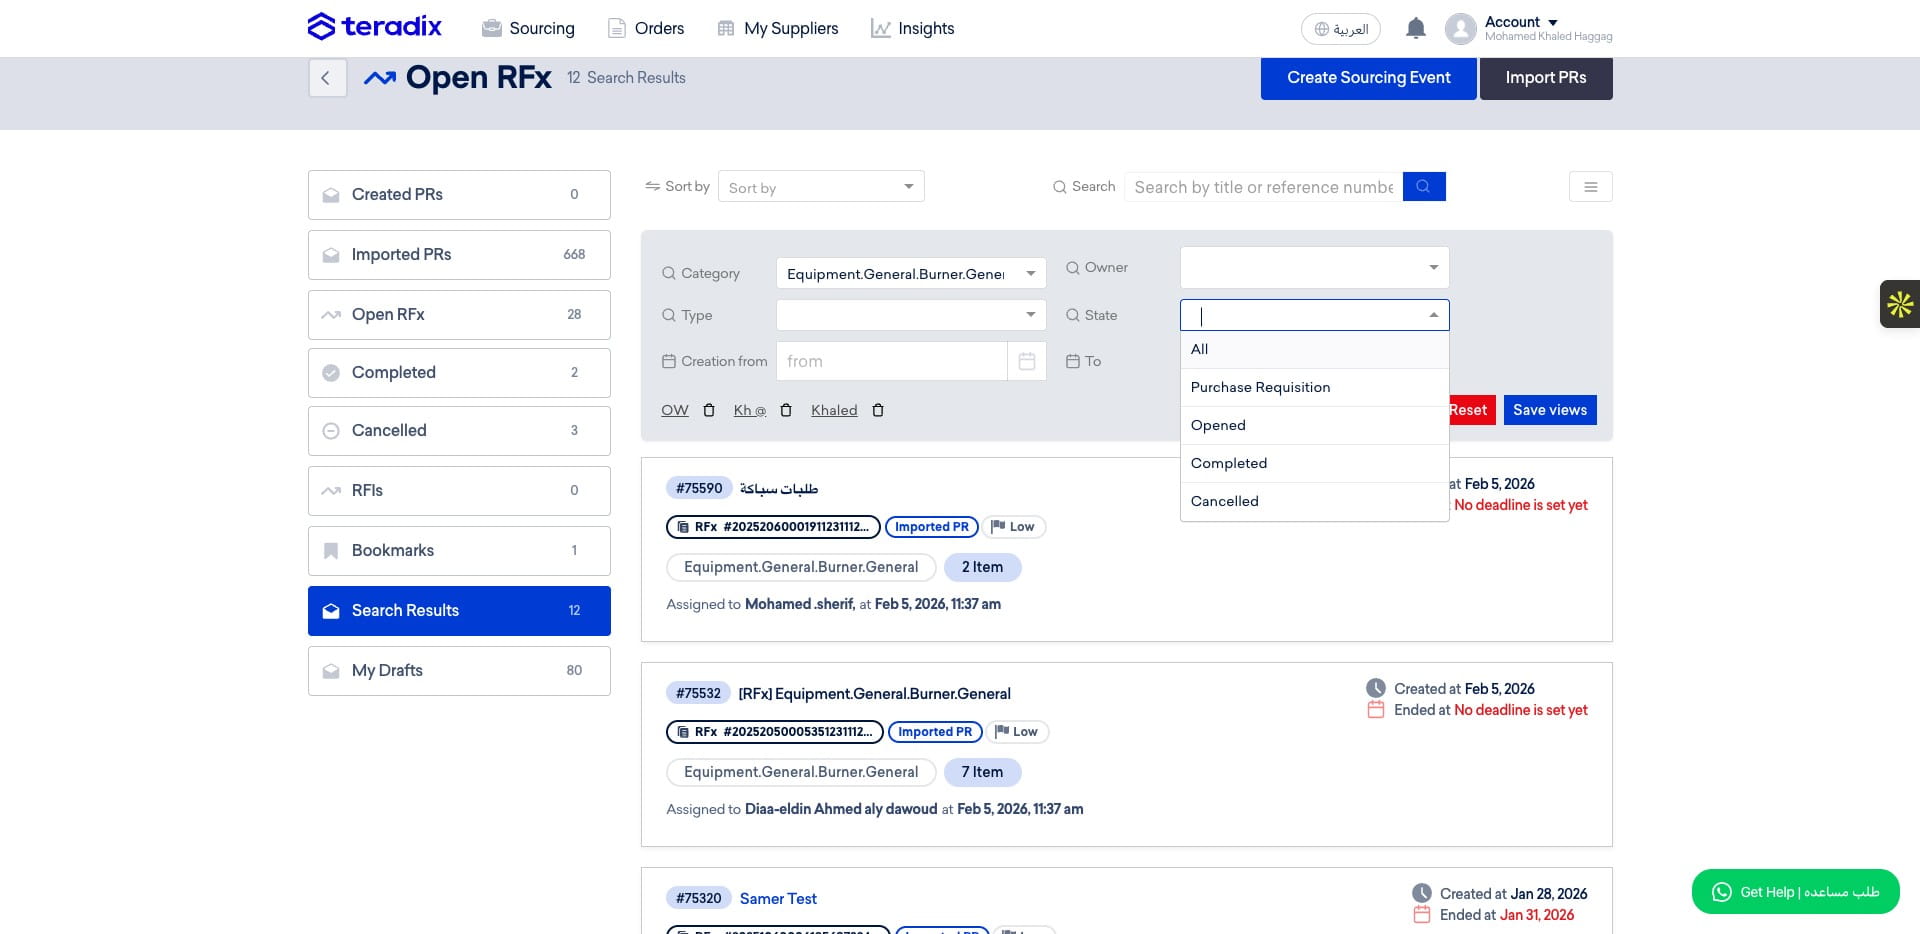Click category chip on request #75532
The width and height of the screenshot is (1920, 934).
(x=801, y=772)
